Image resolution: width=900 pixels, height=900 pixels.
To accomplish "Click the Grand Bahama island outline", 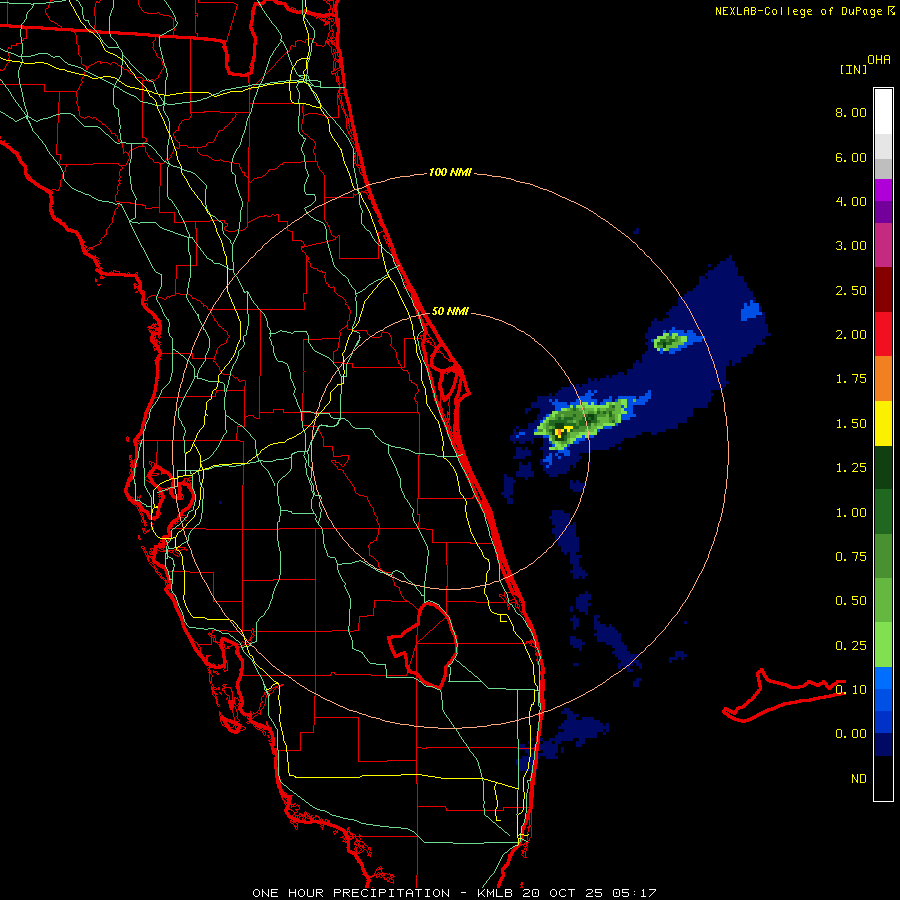I will click(x=783, y=695).
